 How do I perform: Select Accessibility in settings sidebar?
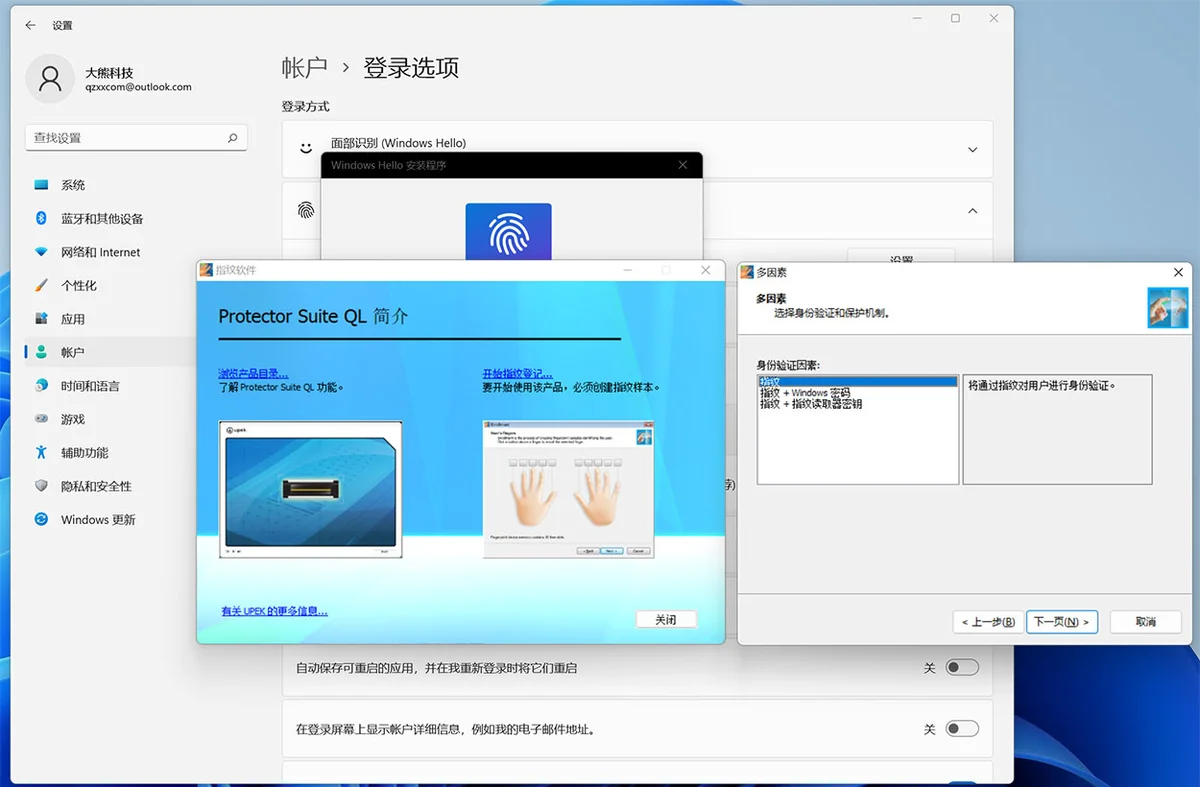click(x=84, y=453)
